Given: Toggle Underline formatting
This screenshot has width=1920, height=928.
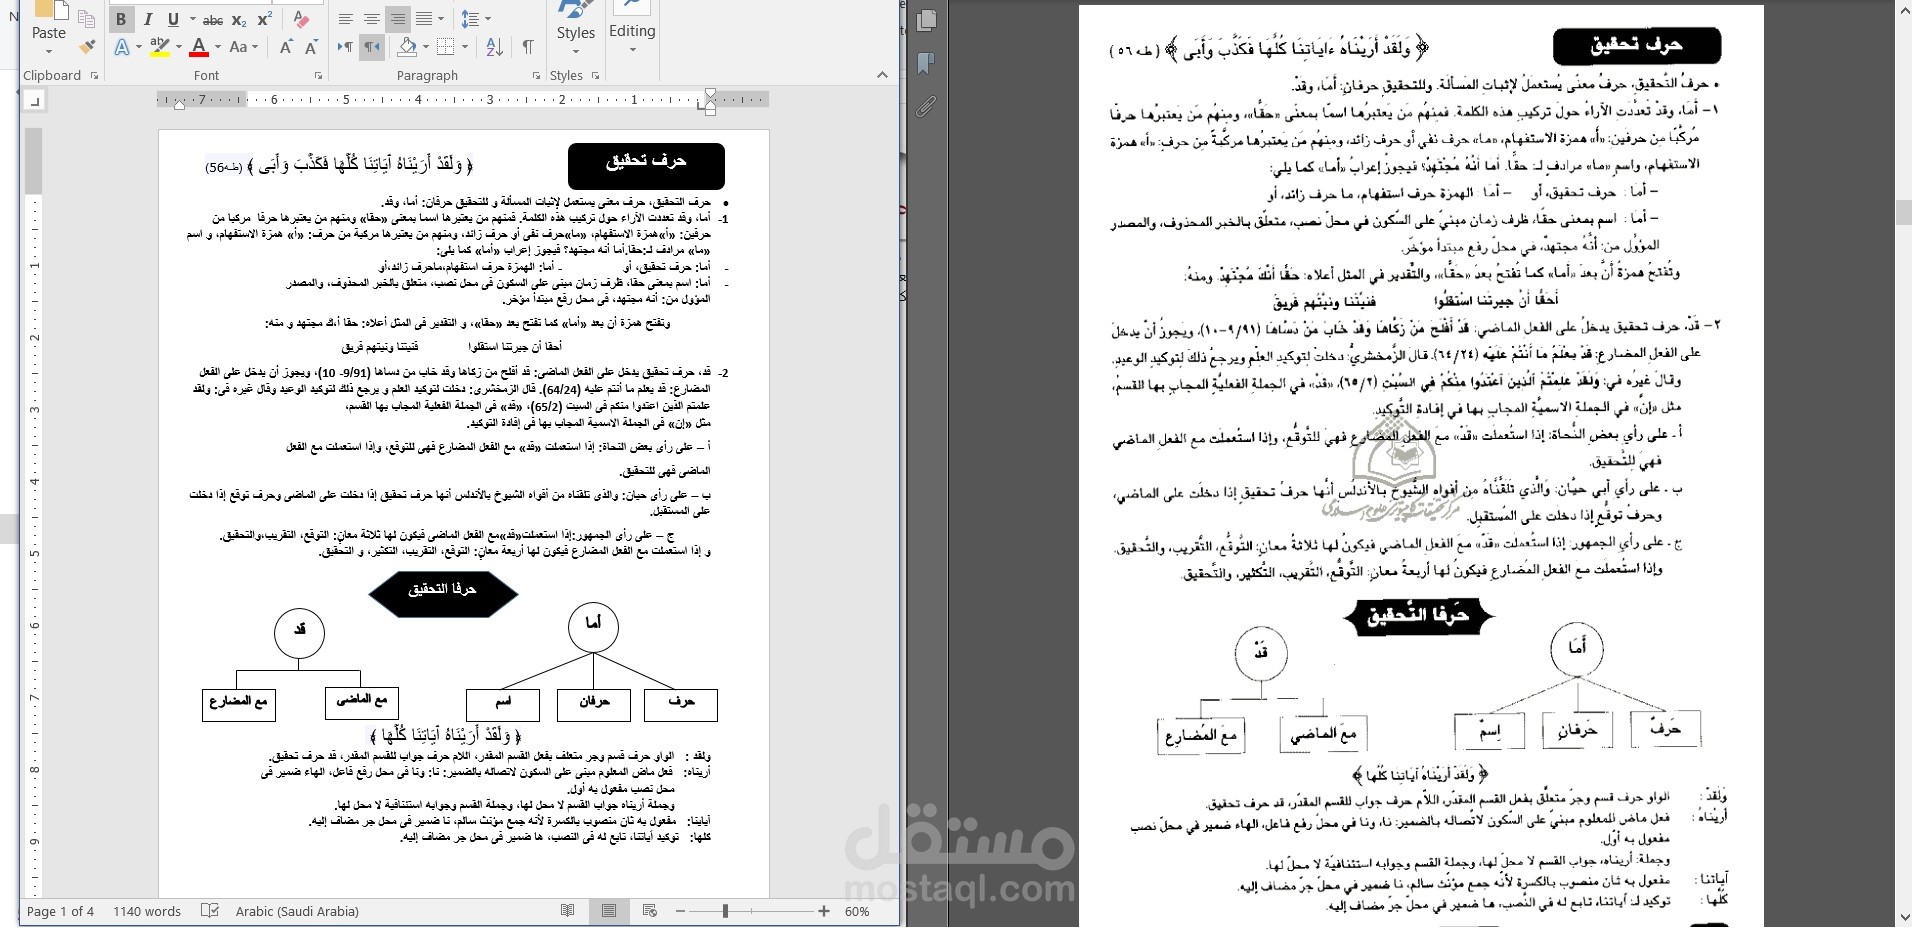Looking at the screenshot, I should pyautogui.click(x=173, y=19).
